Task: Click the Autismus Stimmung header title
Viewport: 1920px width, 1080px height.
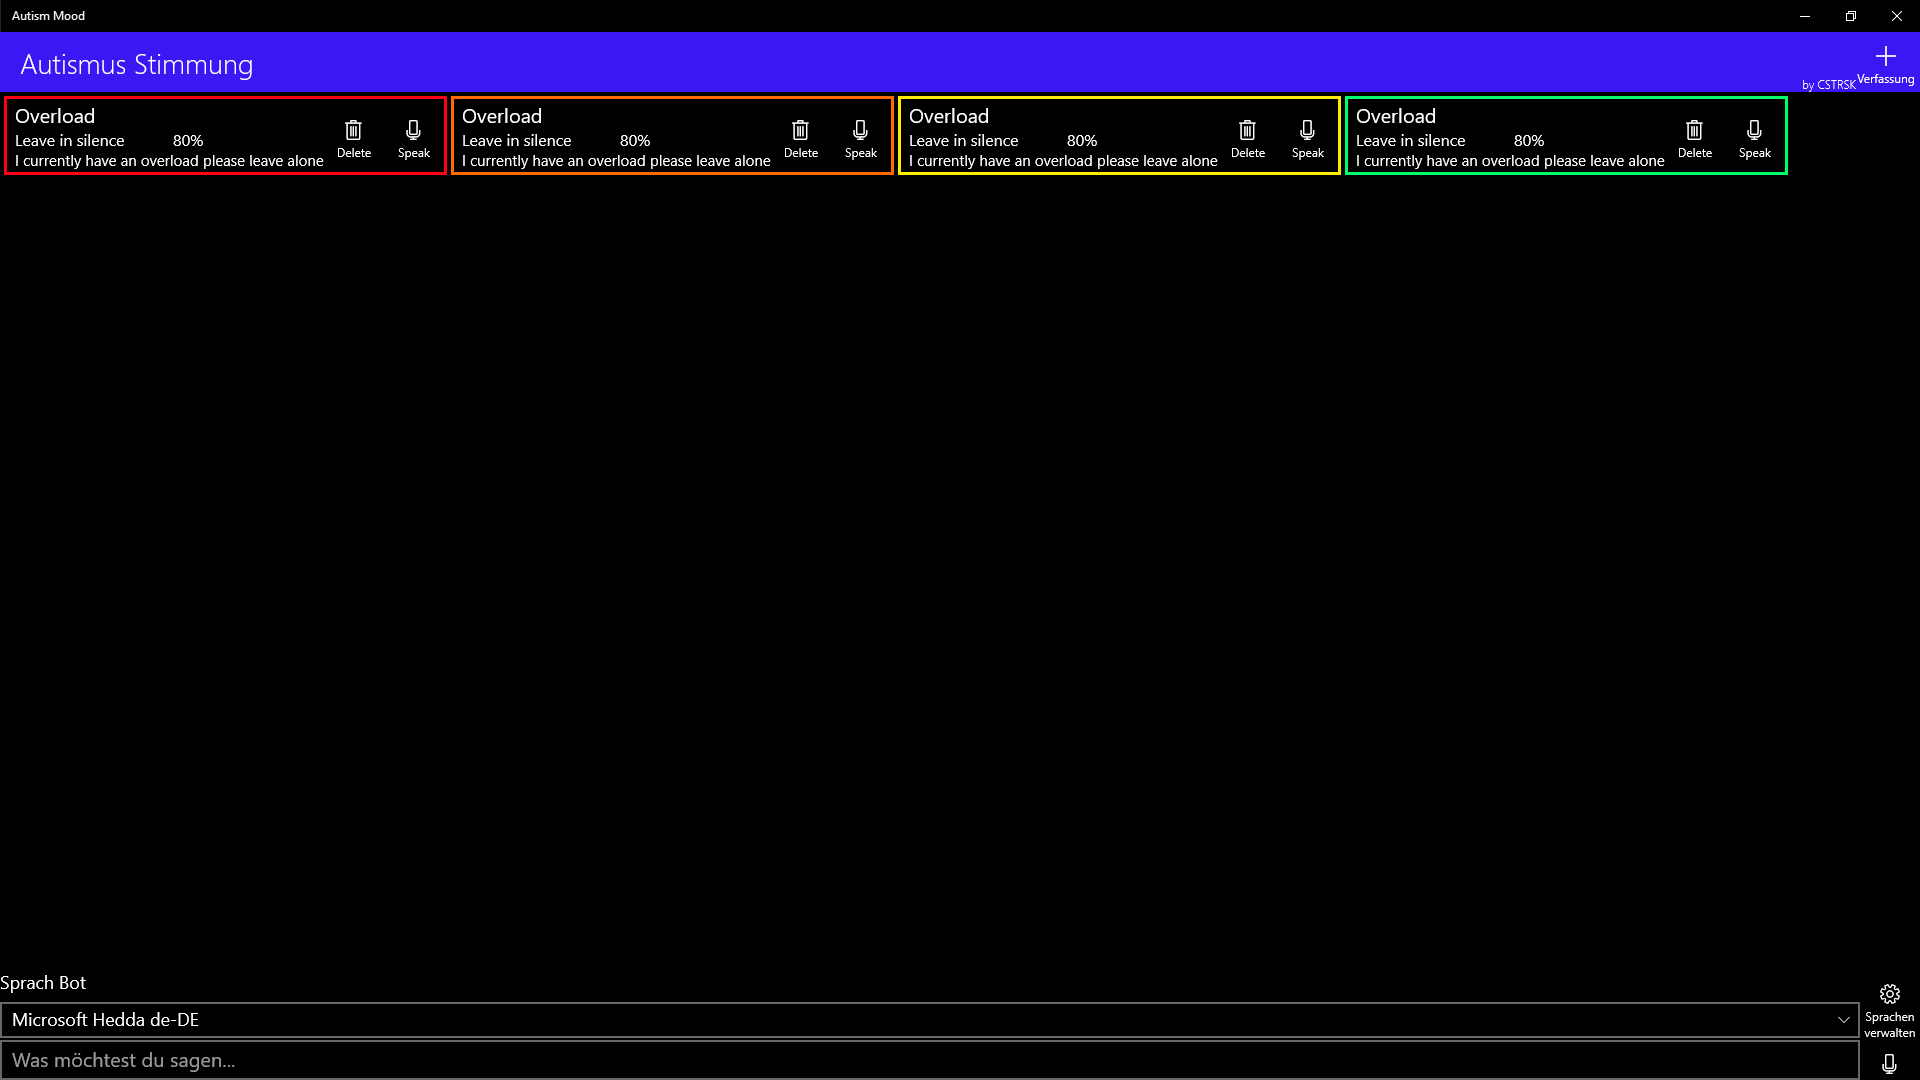Action: (137, 65)
